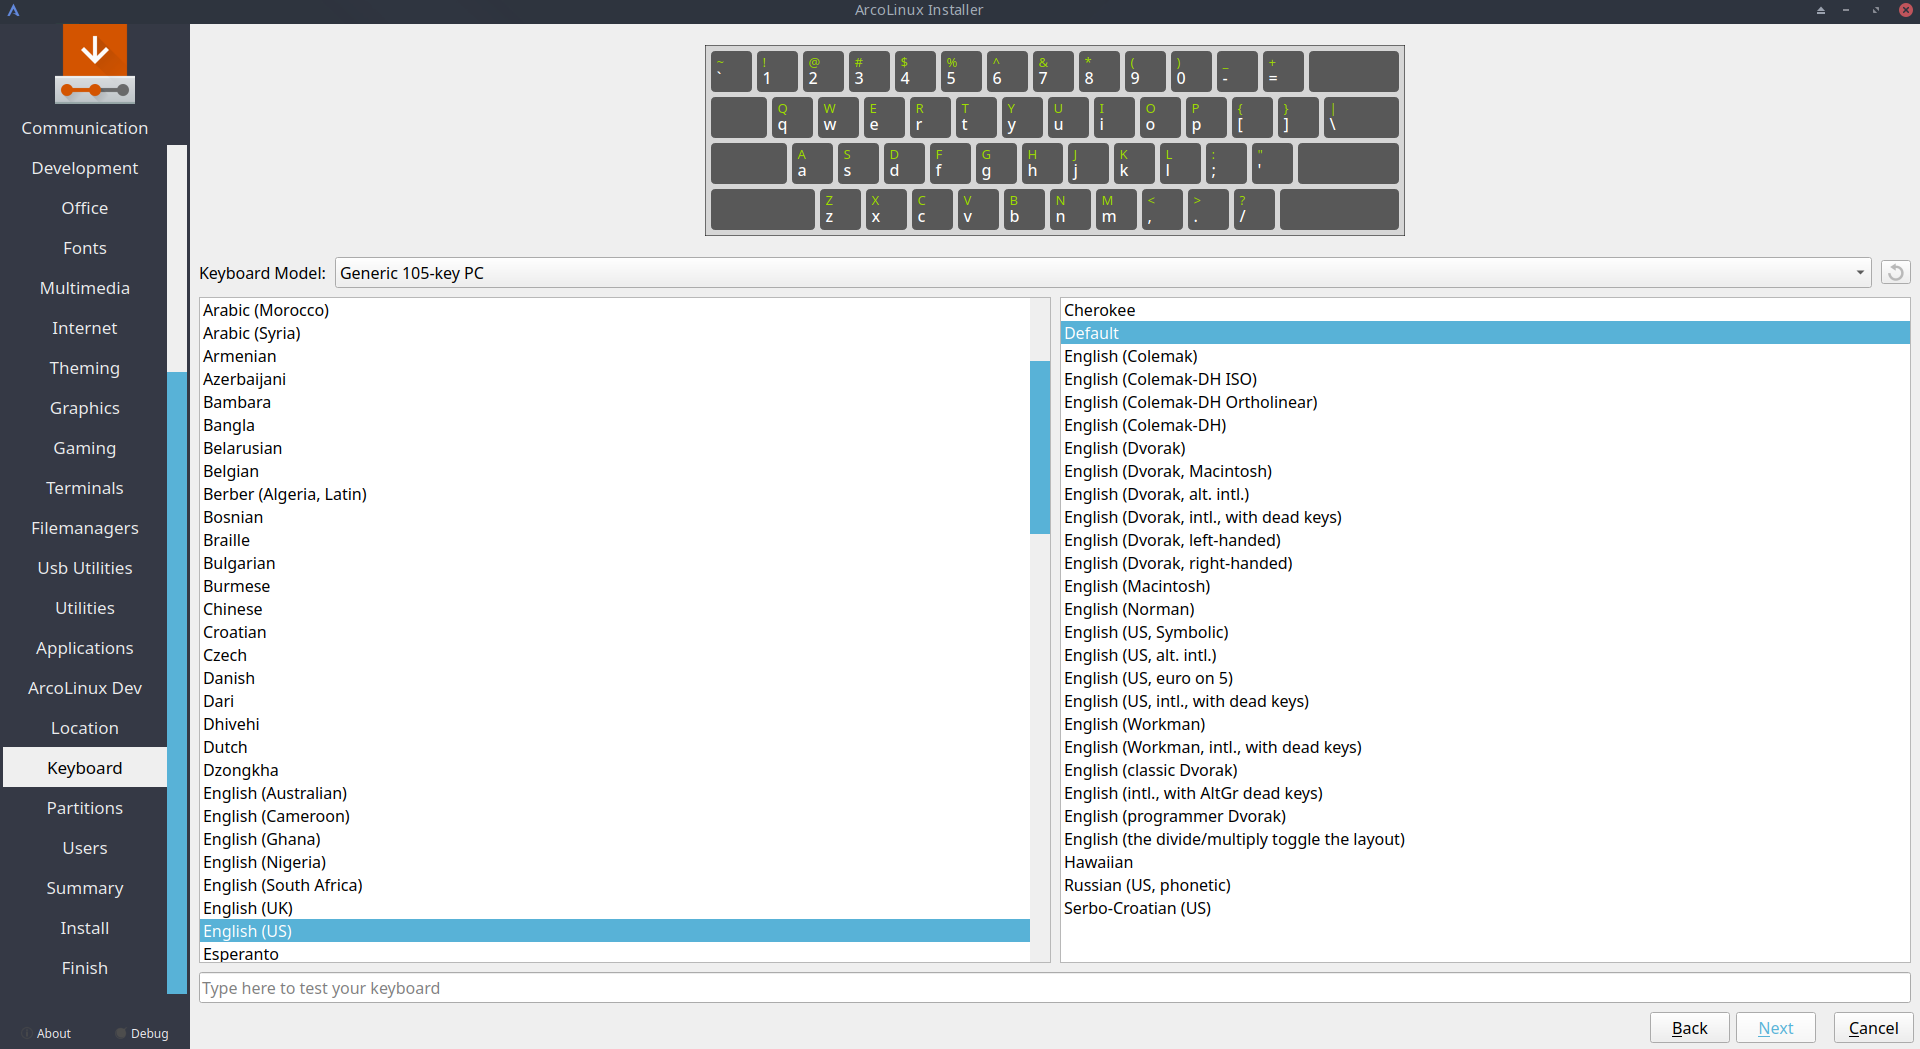Go to the Partitions step
1920x1049 pixels.
coord(85,808)
